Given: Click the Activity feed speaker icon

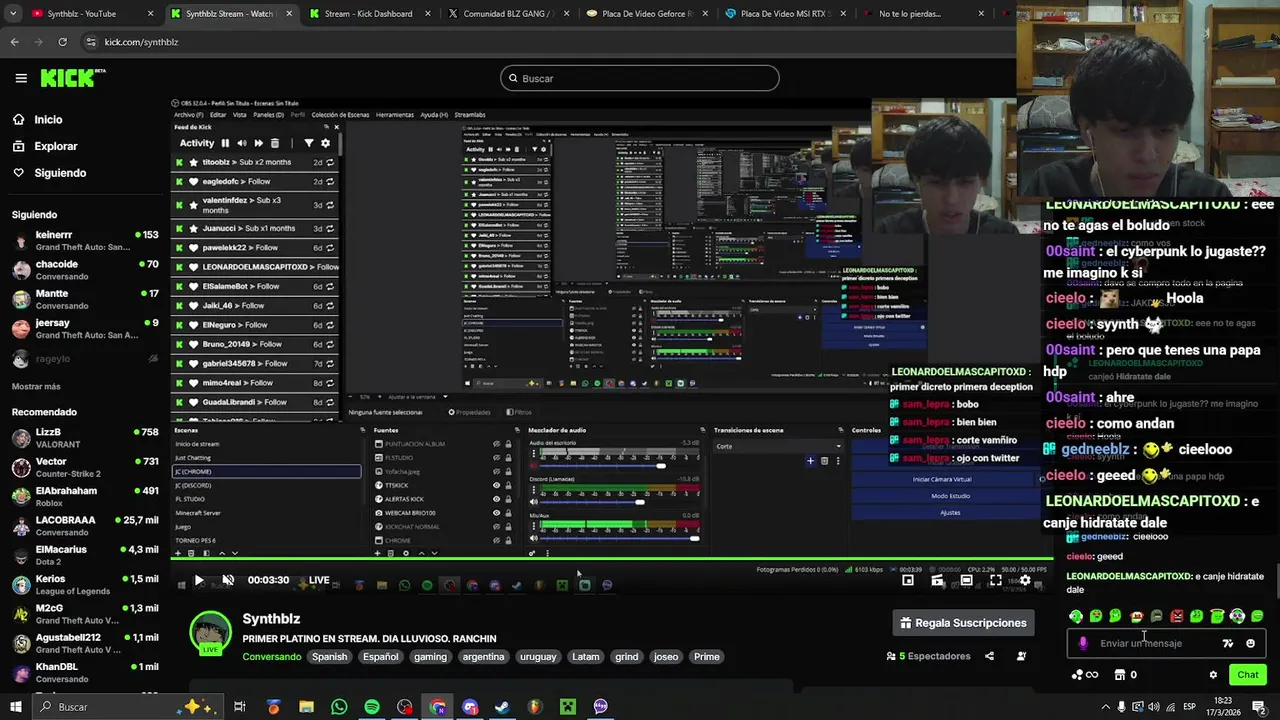Looking at the screenshot, I should point(242,143).
